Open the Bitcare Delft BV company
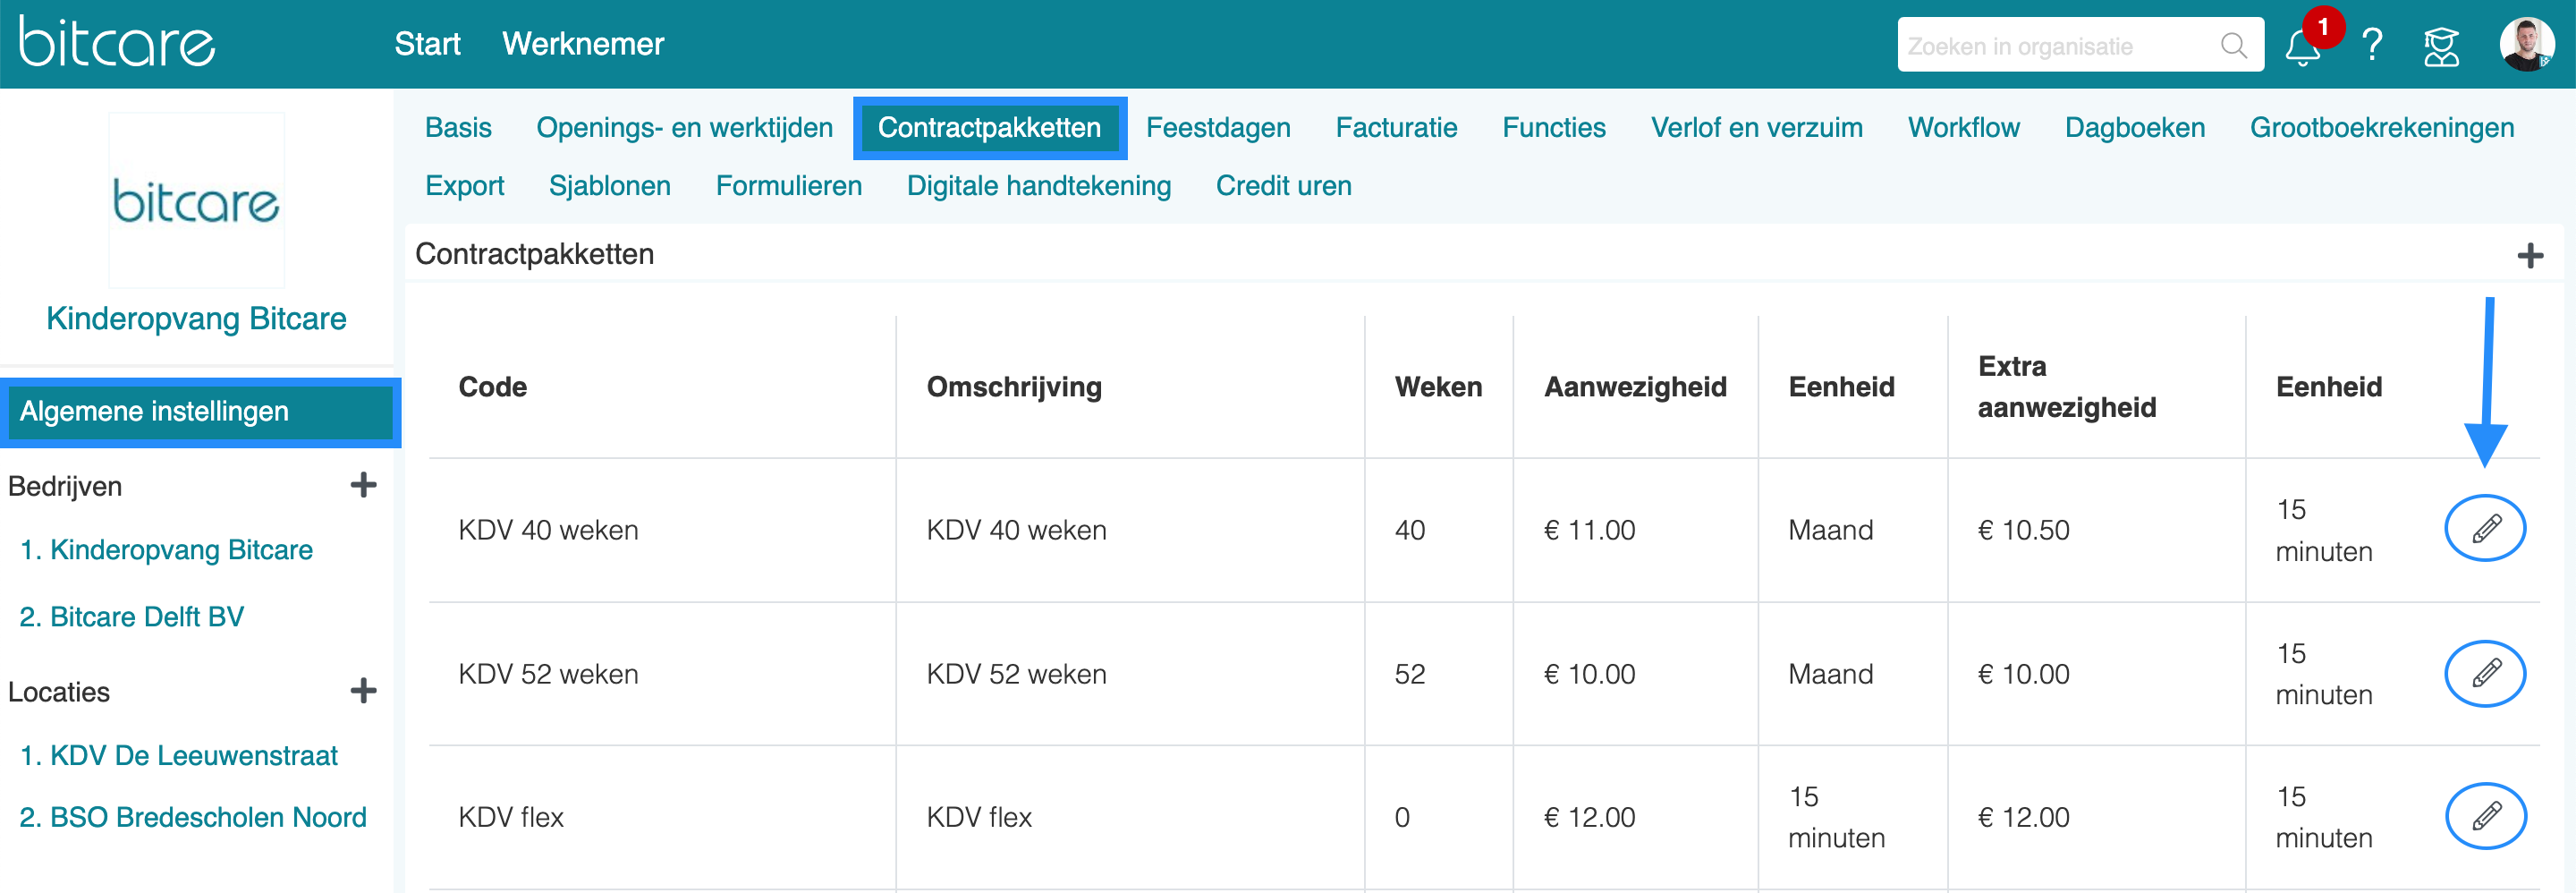Image resolution: width=2576 pixels, height=893 pixels. click(132, 617)
